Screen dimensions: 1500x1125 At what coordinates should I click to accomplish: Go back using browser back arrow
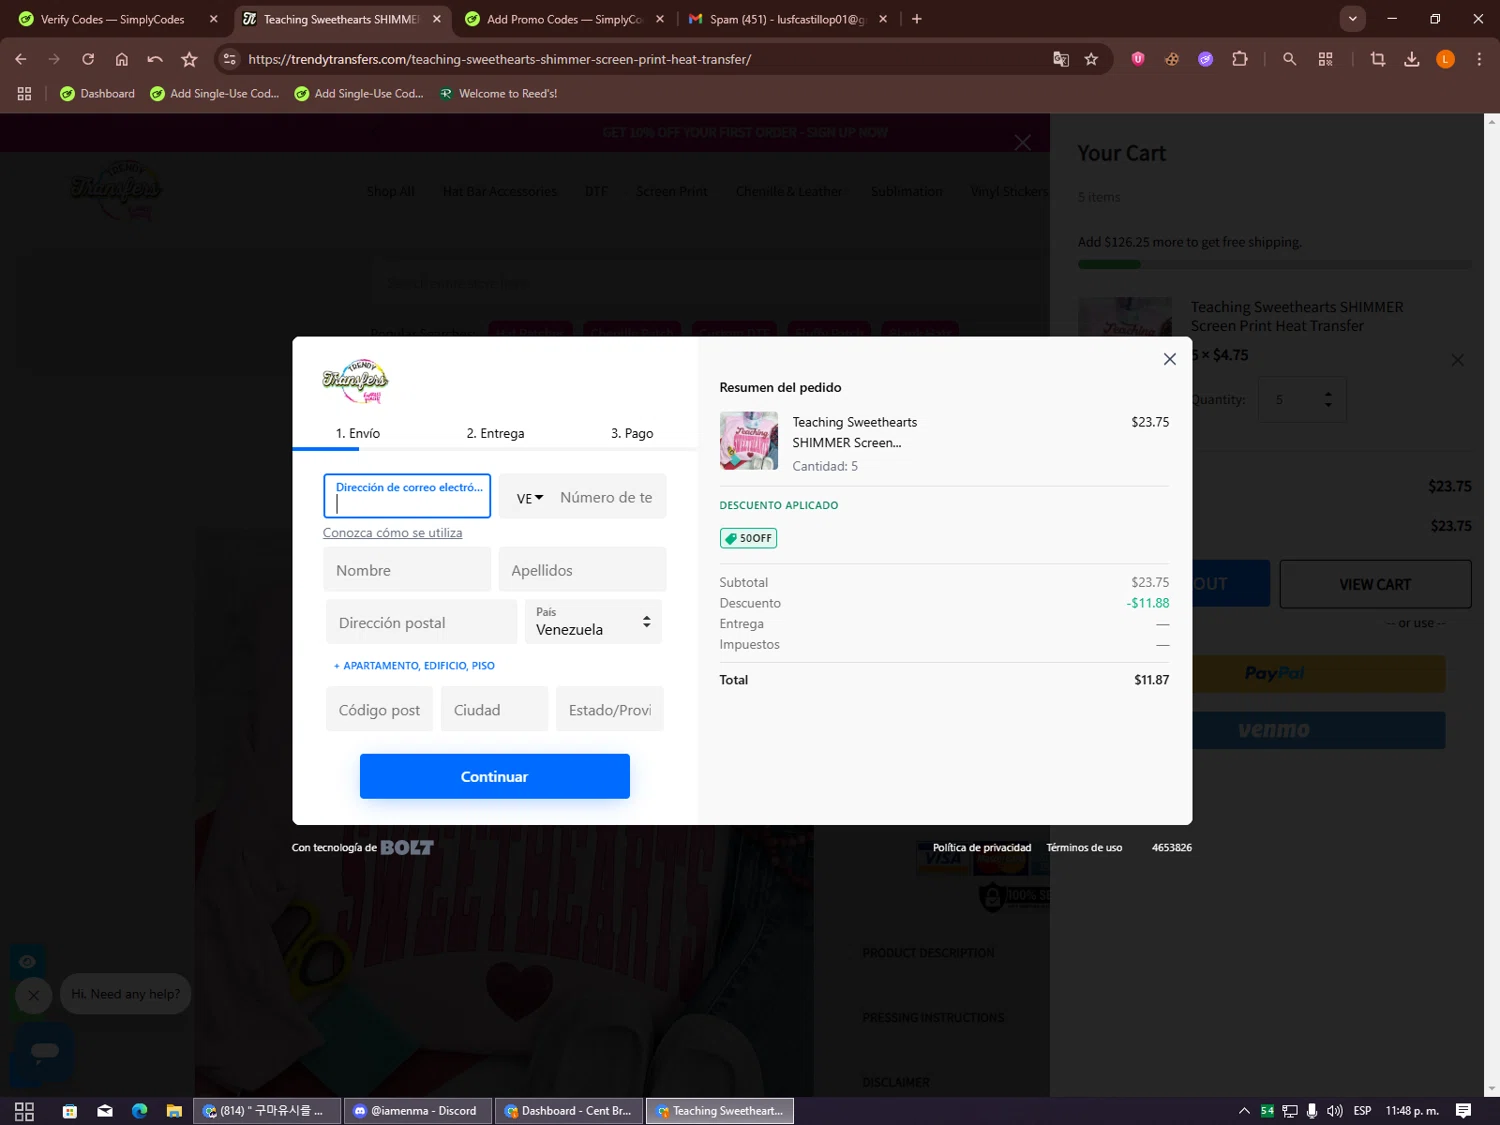coord(21,59)
